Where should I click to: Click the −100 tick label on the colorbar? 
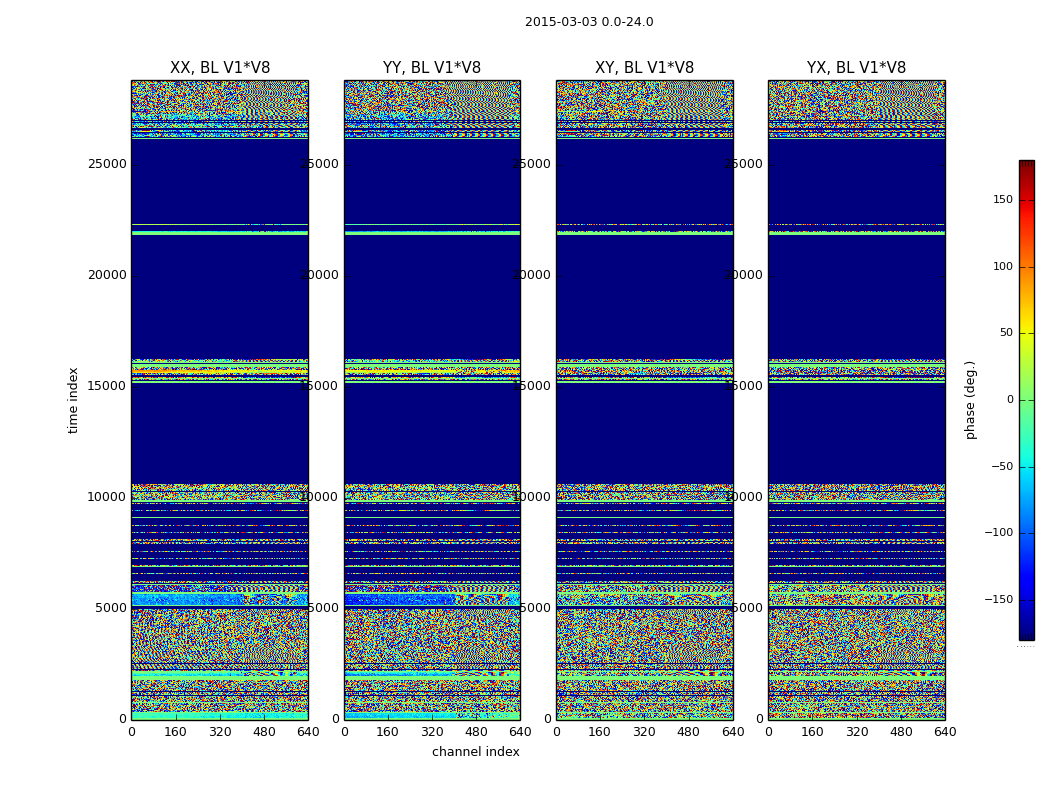[999, 533]
